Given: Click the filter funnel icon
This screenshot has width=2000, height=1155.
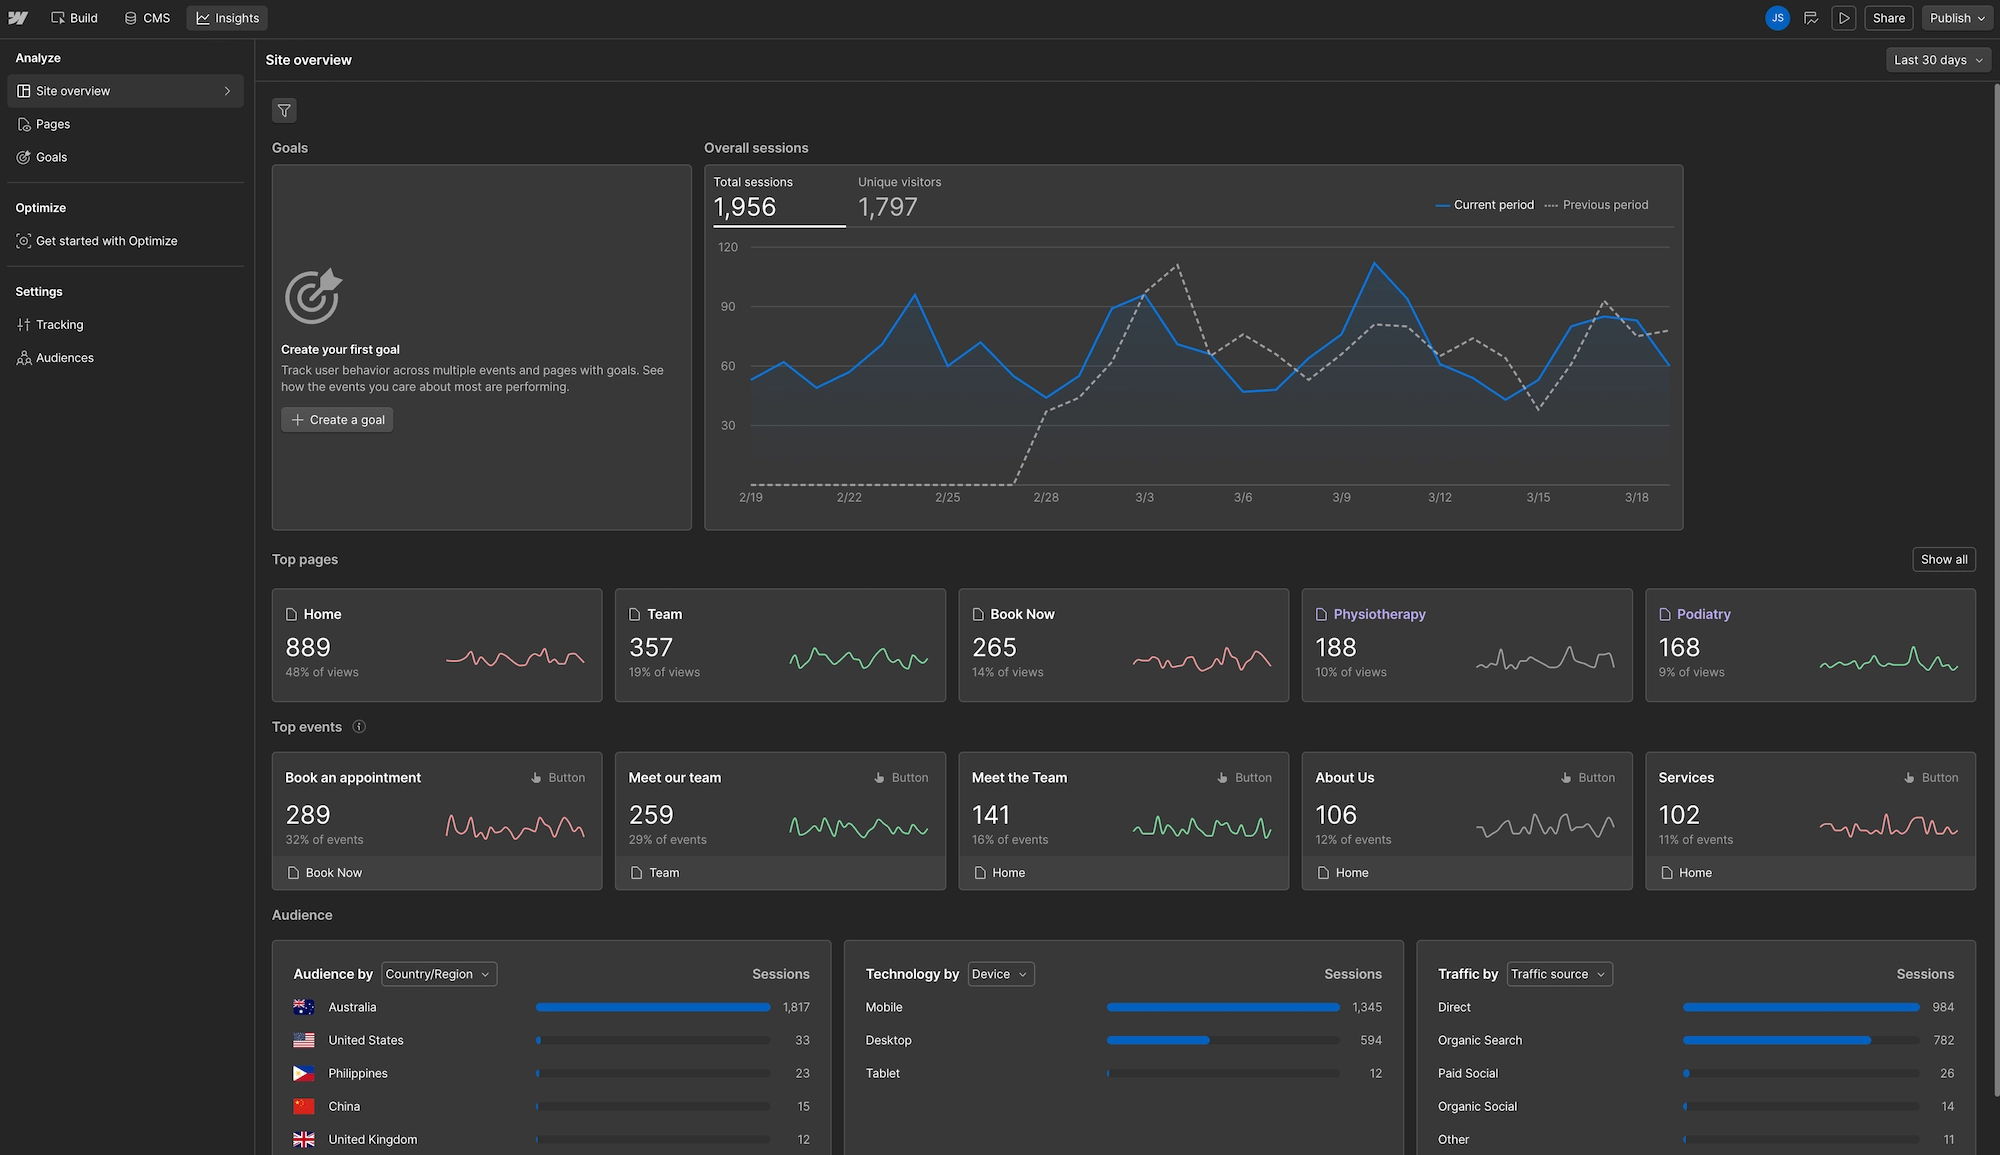Looking at the screenshot, I should click(x=284, y=111).
